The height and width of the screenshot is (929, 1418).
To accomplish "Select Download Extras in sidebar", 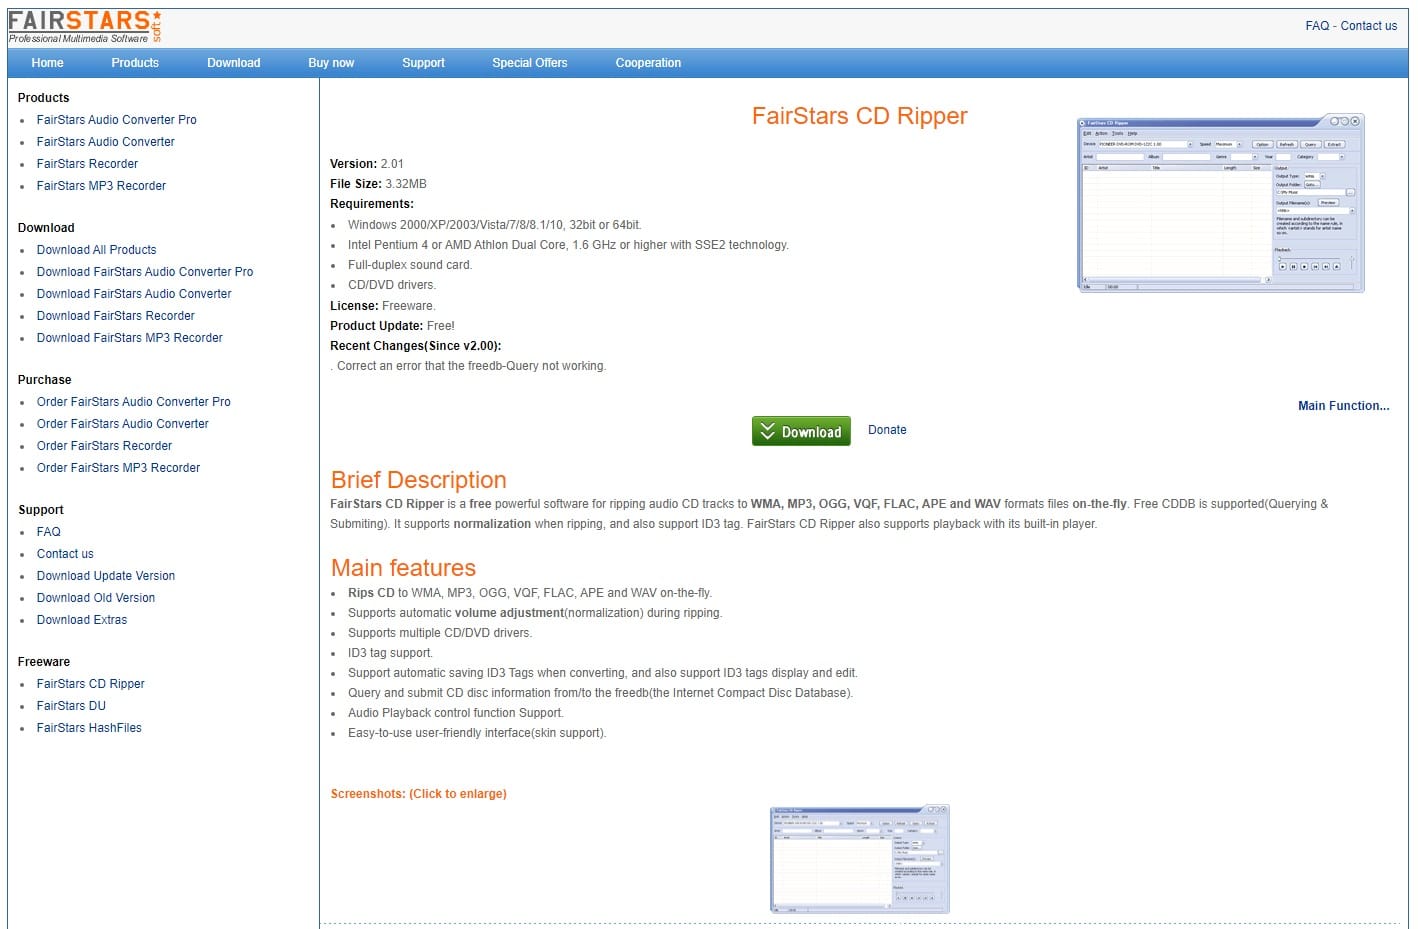I will point(82,620).
